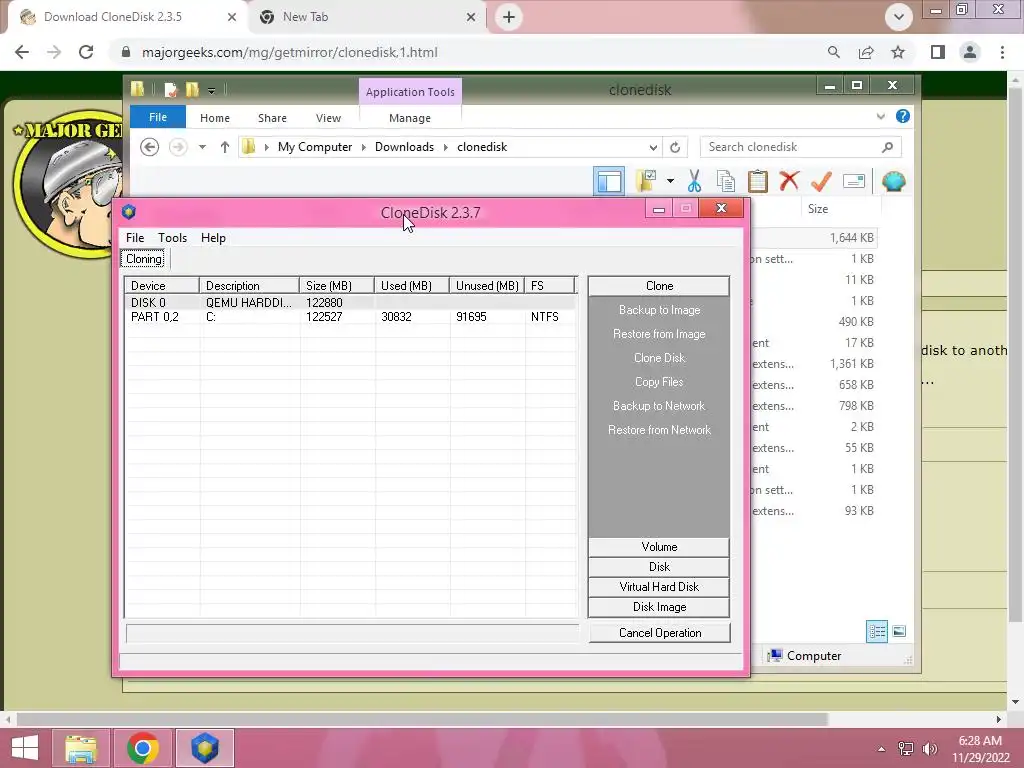The height and width of the screenshot is (768, 1024).
Task: Choose Backup to Image
Action: point(659,310)
